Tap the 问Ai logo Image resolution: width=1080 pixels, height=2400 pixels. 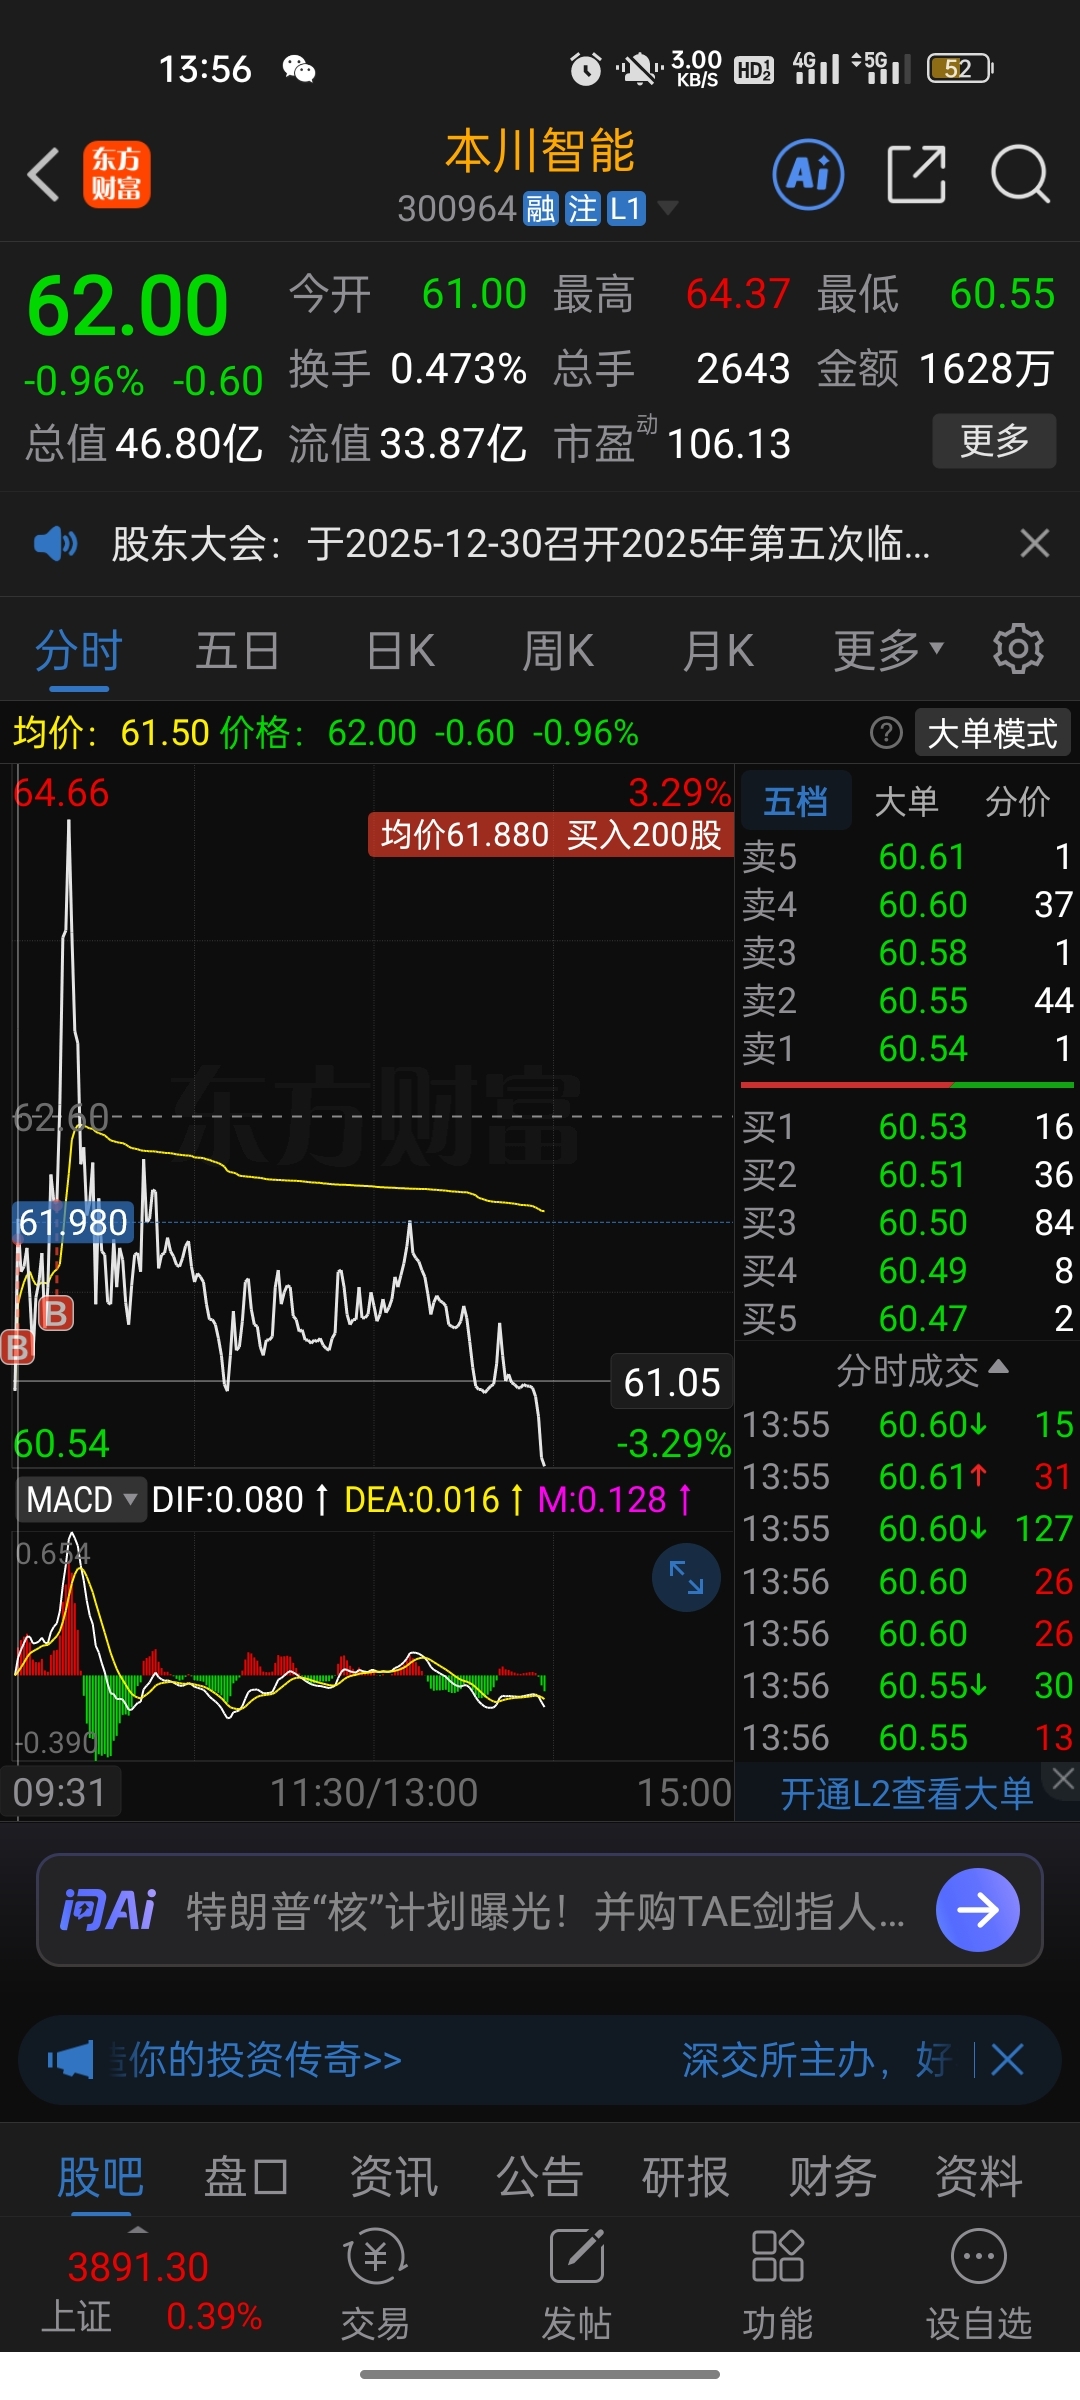click(x=108, y=1911)
